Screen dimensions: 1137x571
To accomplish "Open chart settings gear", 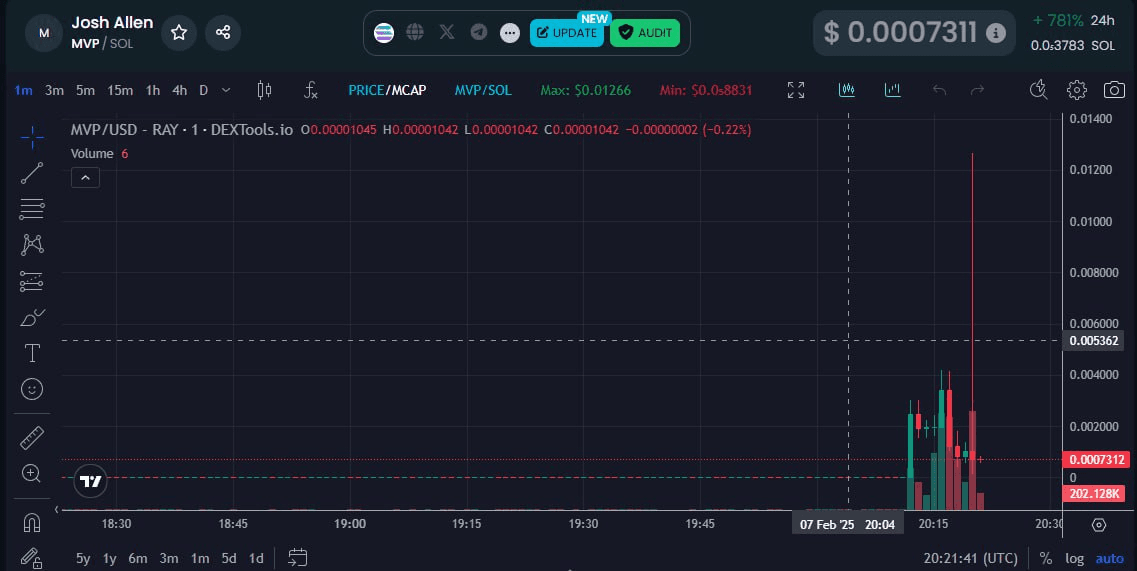I will [x=1077, y=90].
